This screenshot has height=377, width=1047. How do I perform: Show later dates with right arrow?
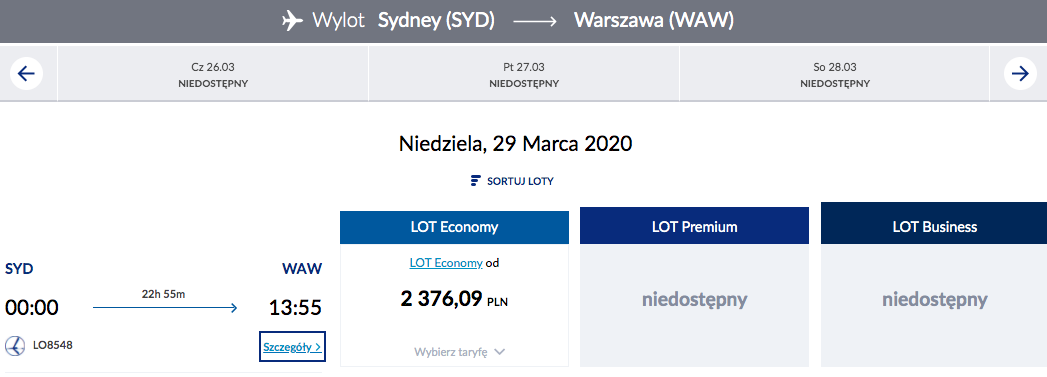(1020, 74)
